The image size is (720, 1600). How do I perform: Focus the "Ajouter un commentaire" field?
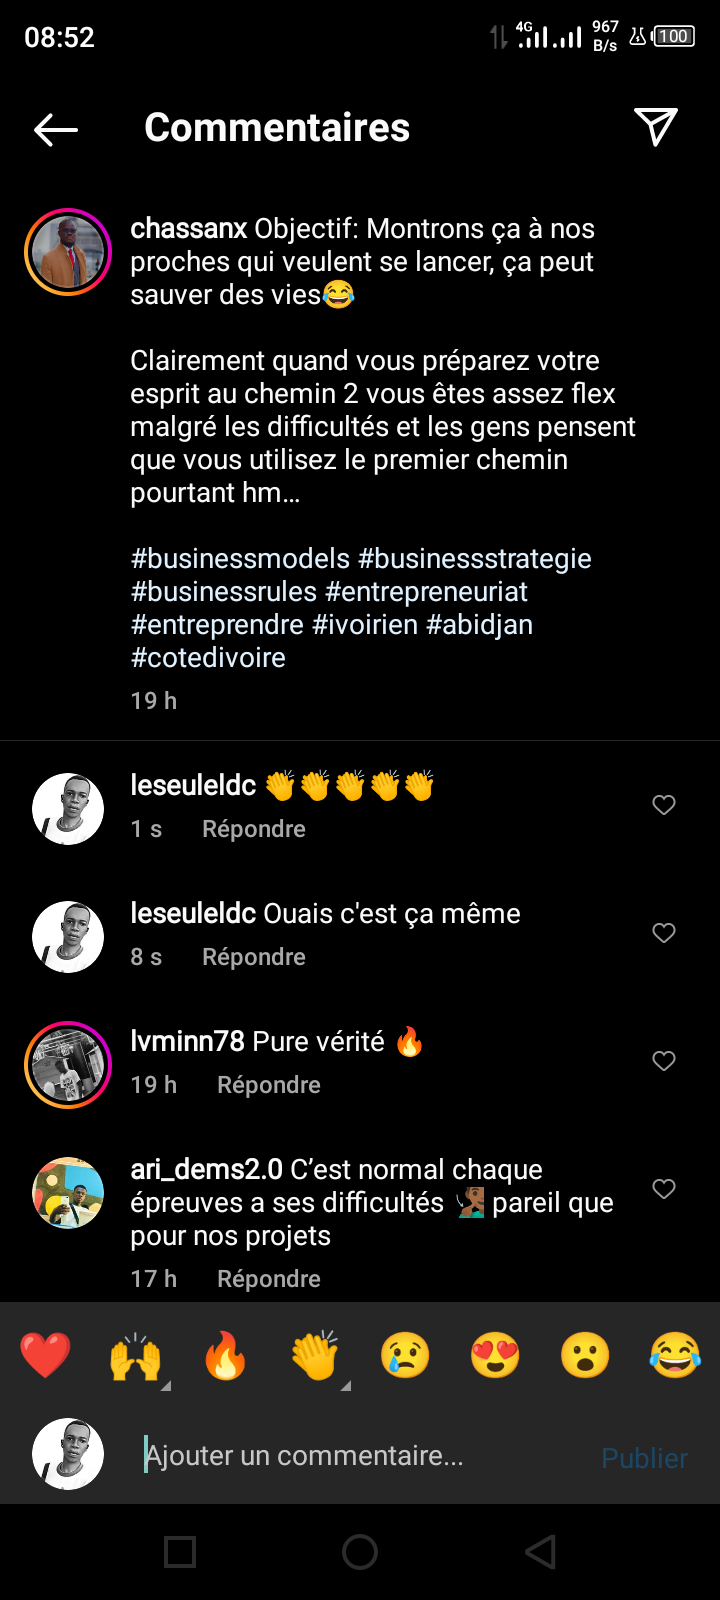[x=360, y=1456]
